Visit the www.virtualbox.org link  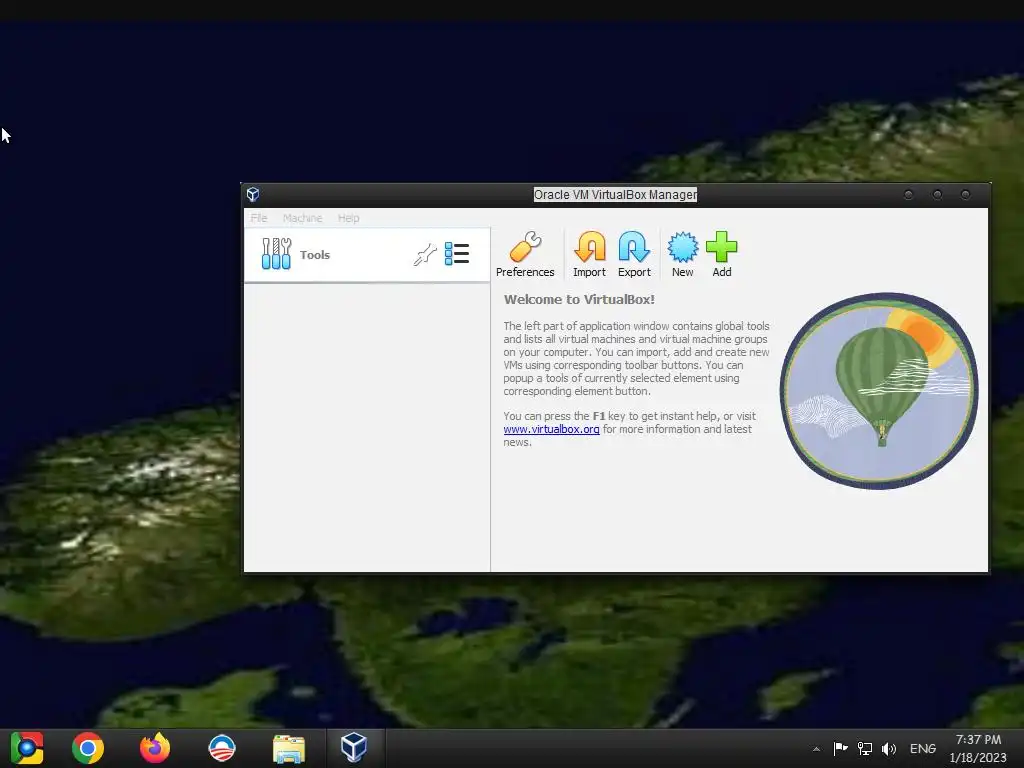tap(551, 429)
